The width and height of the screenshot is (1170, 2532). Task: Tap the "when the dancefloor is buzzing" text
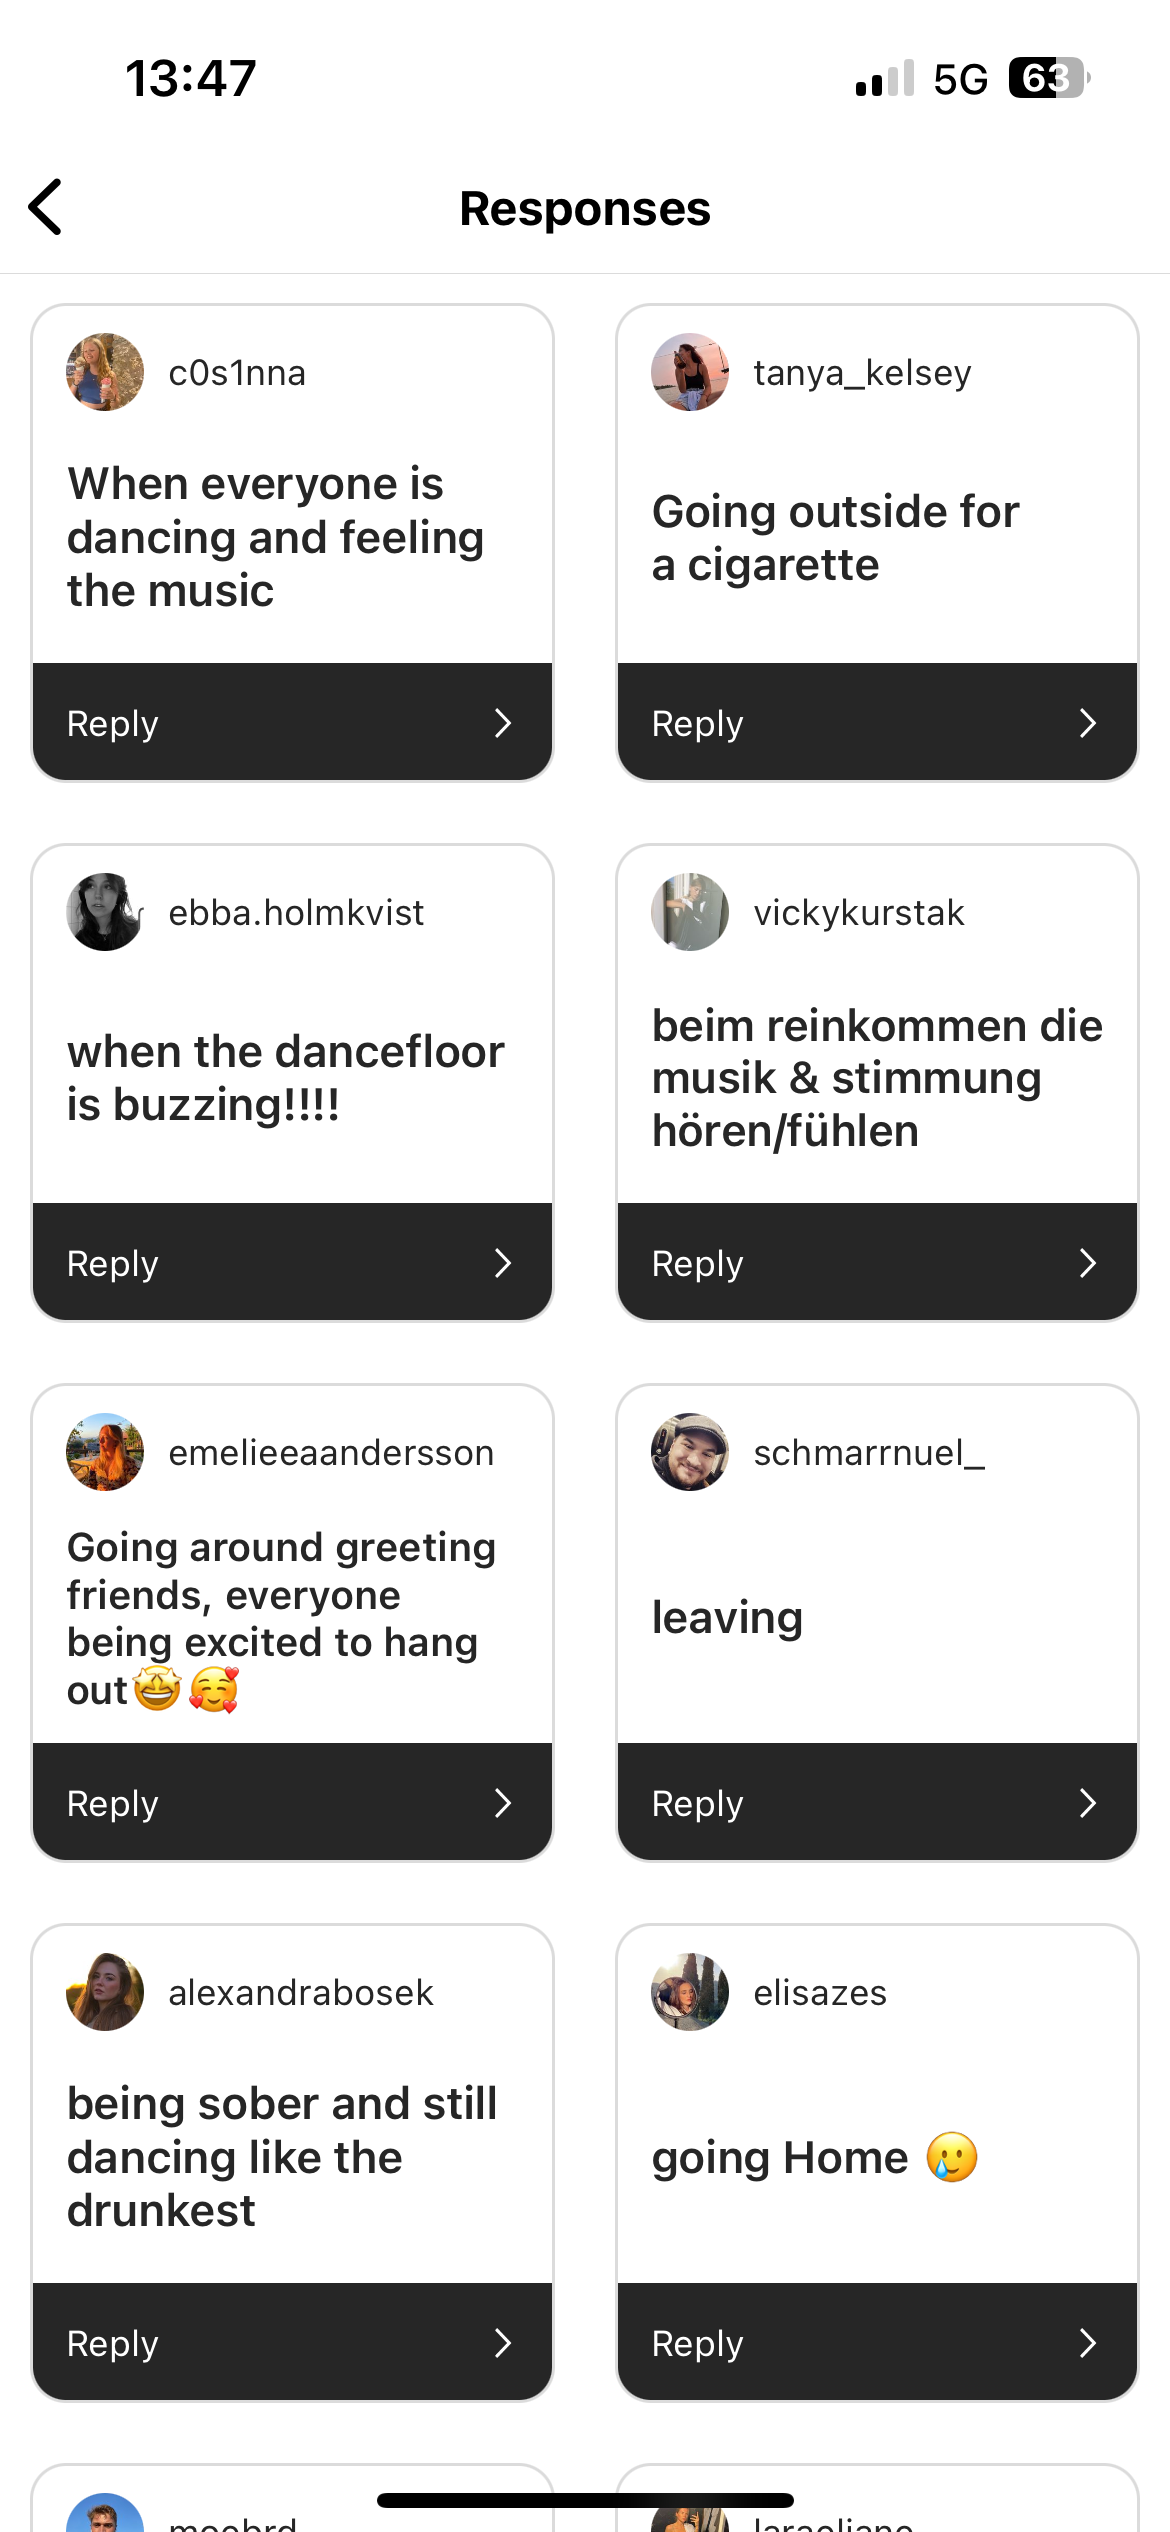point(286,1078)
